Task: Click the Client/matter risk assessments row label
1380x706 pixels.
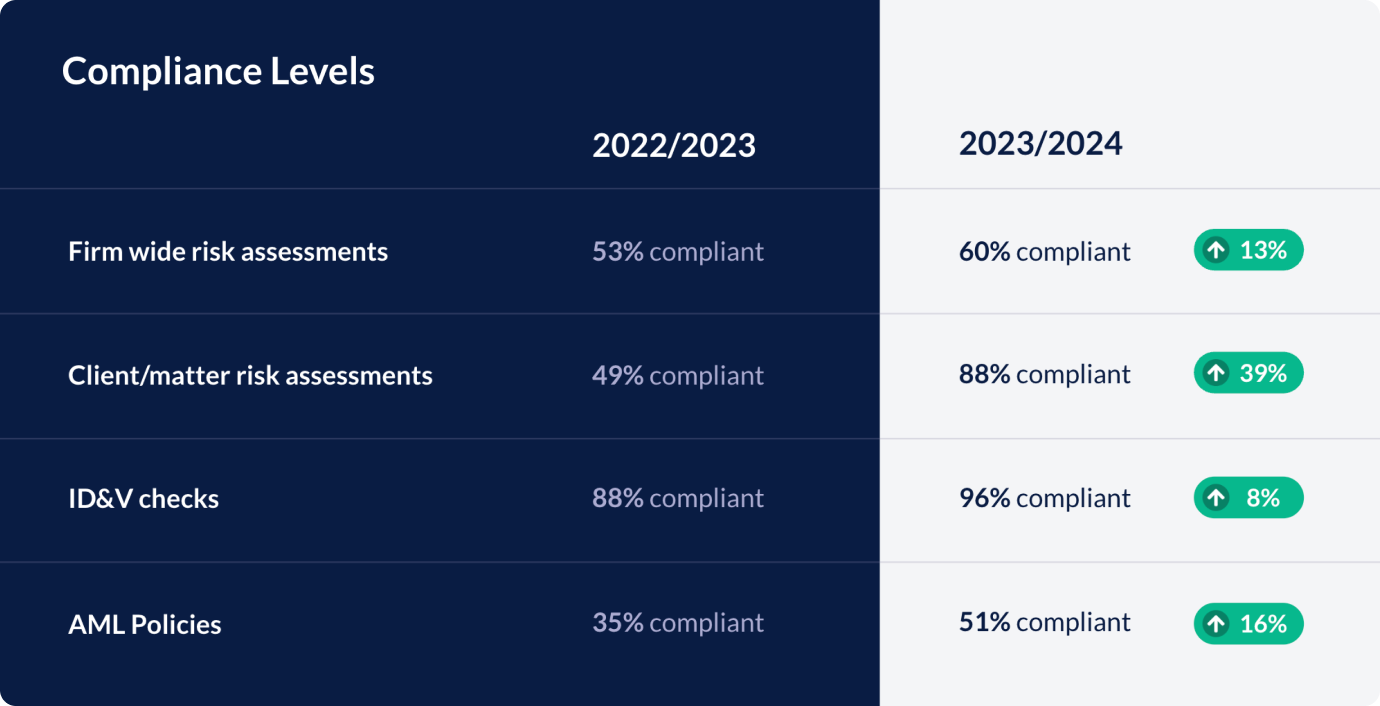Action: pyautogui.click(x=250, y=375)
